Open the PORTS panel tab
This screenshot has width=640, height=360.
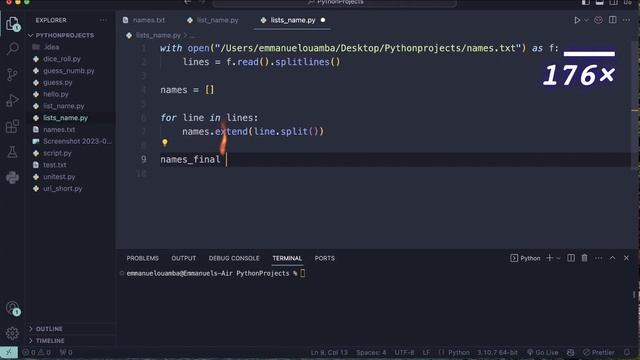point(324,258)
